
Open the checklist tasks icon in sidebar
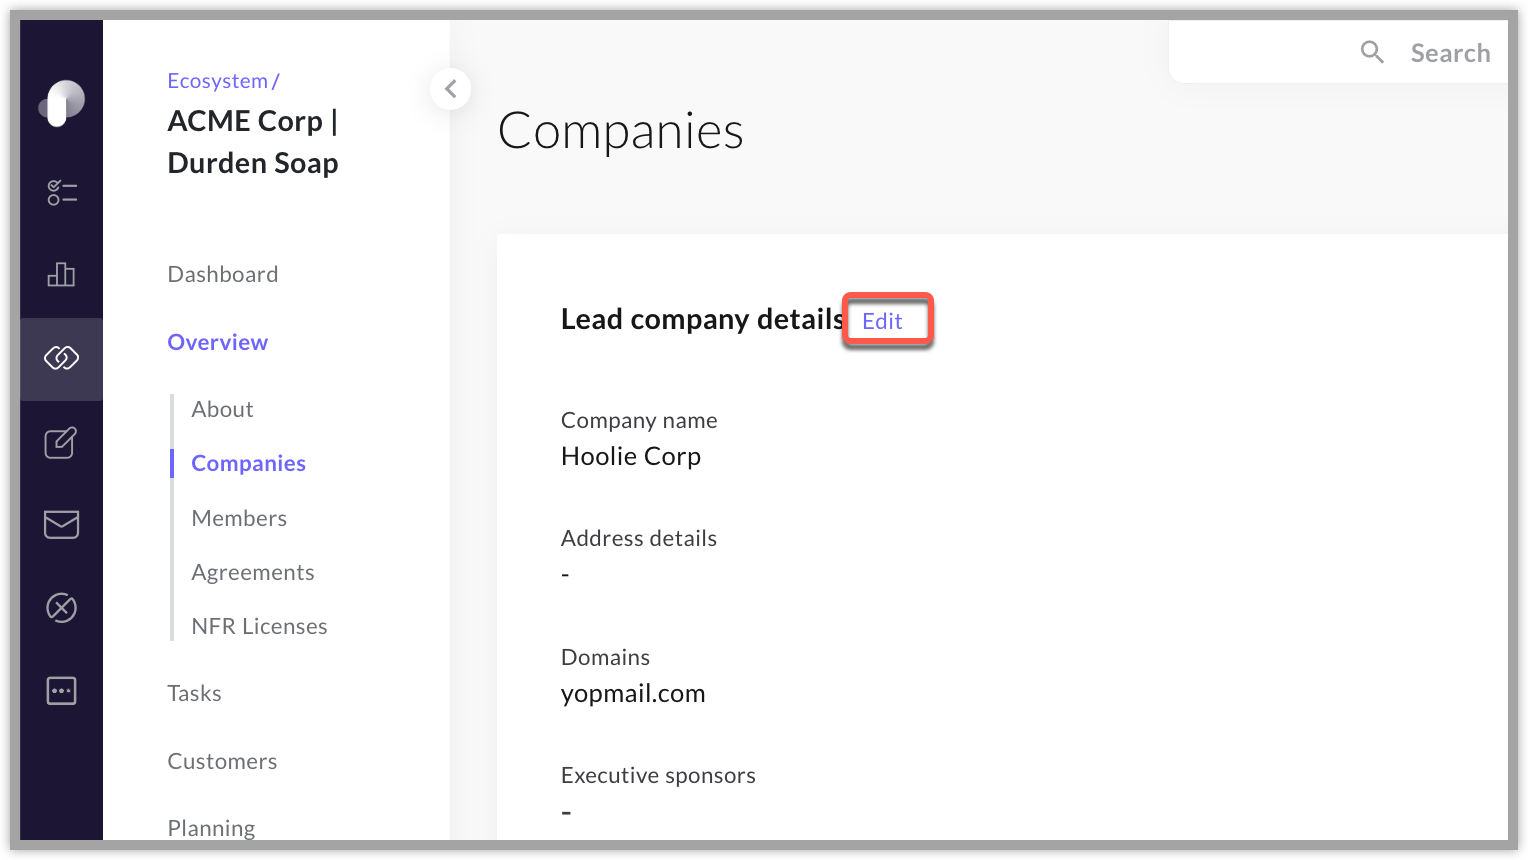(62, 192)
